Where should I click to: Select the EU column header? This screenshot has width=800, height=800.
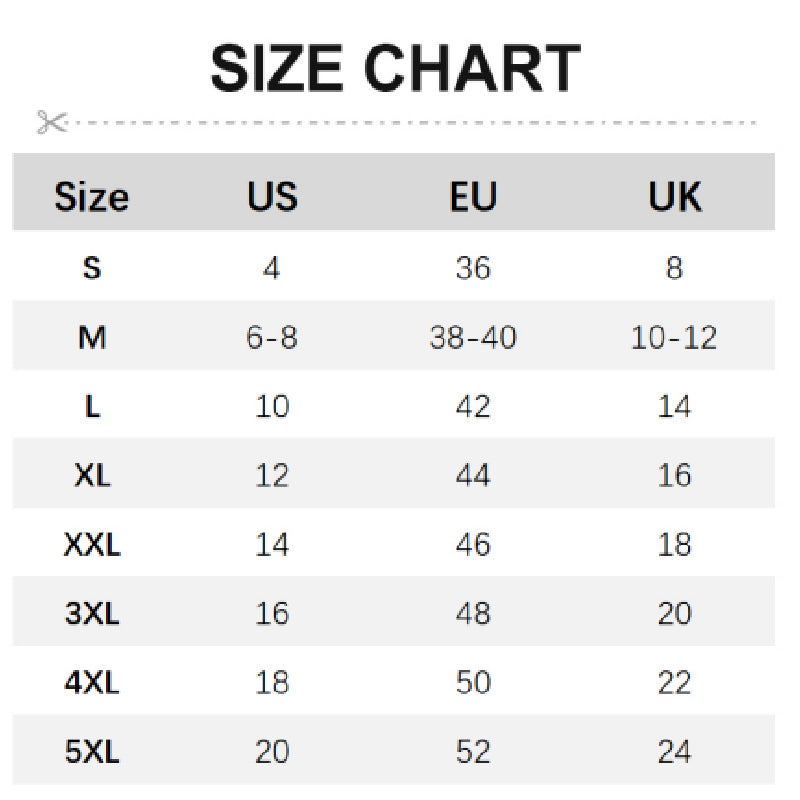pyautogui.click(x=473, y=196)
